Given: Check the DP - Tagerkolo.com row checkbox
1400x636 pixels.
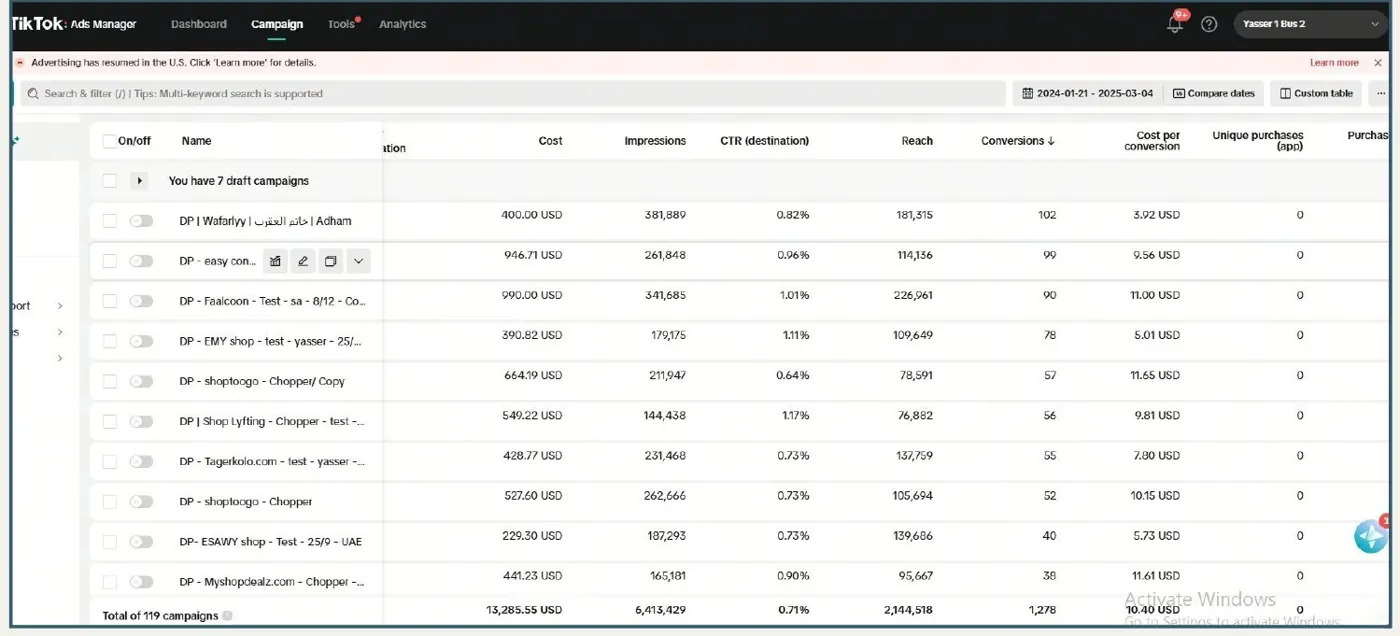Looking at the screenshot, I should [x=109, y=461].
